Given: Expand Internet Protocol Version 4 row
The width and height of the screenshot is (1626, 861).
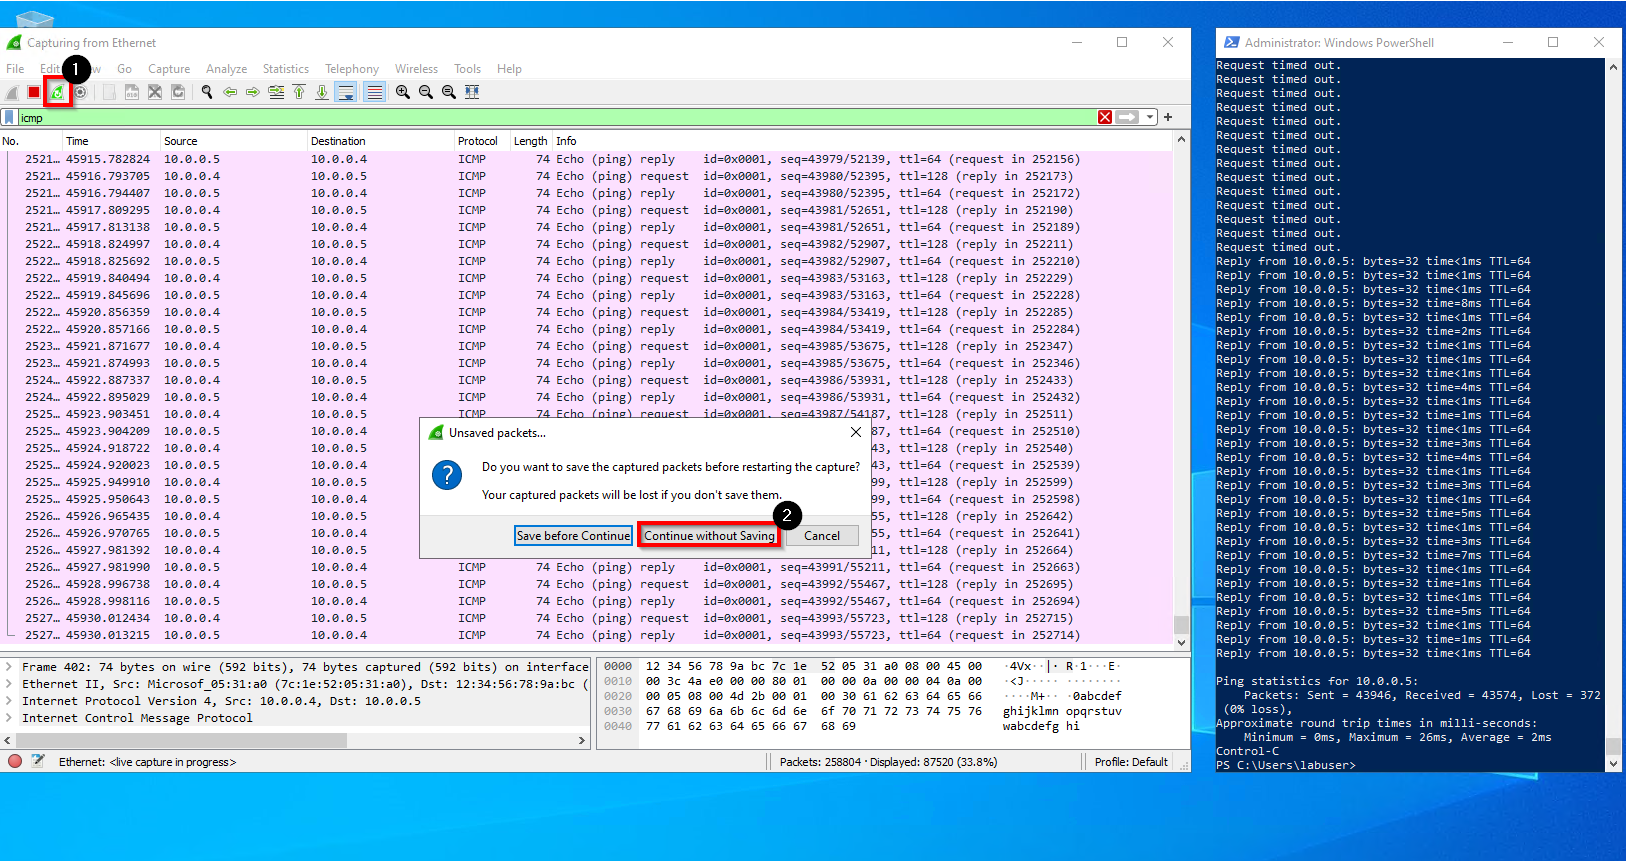Looking at the screenshot, I should pos(9,701).
